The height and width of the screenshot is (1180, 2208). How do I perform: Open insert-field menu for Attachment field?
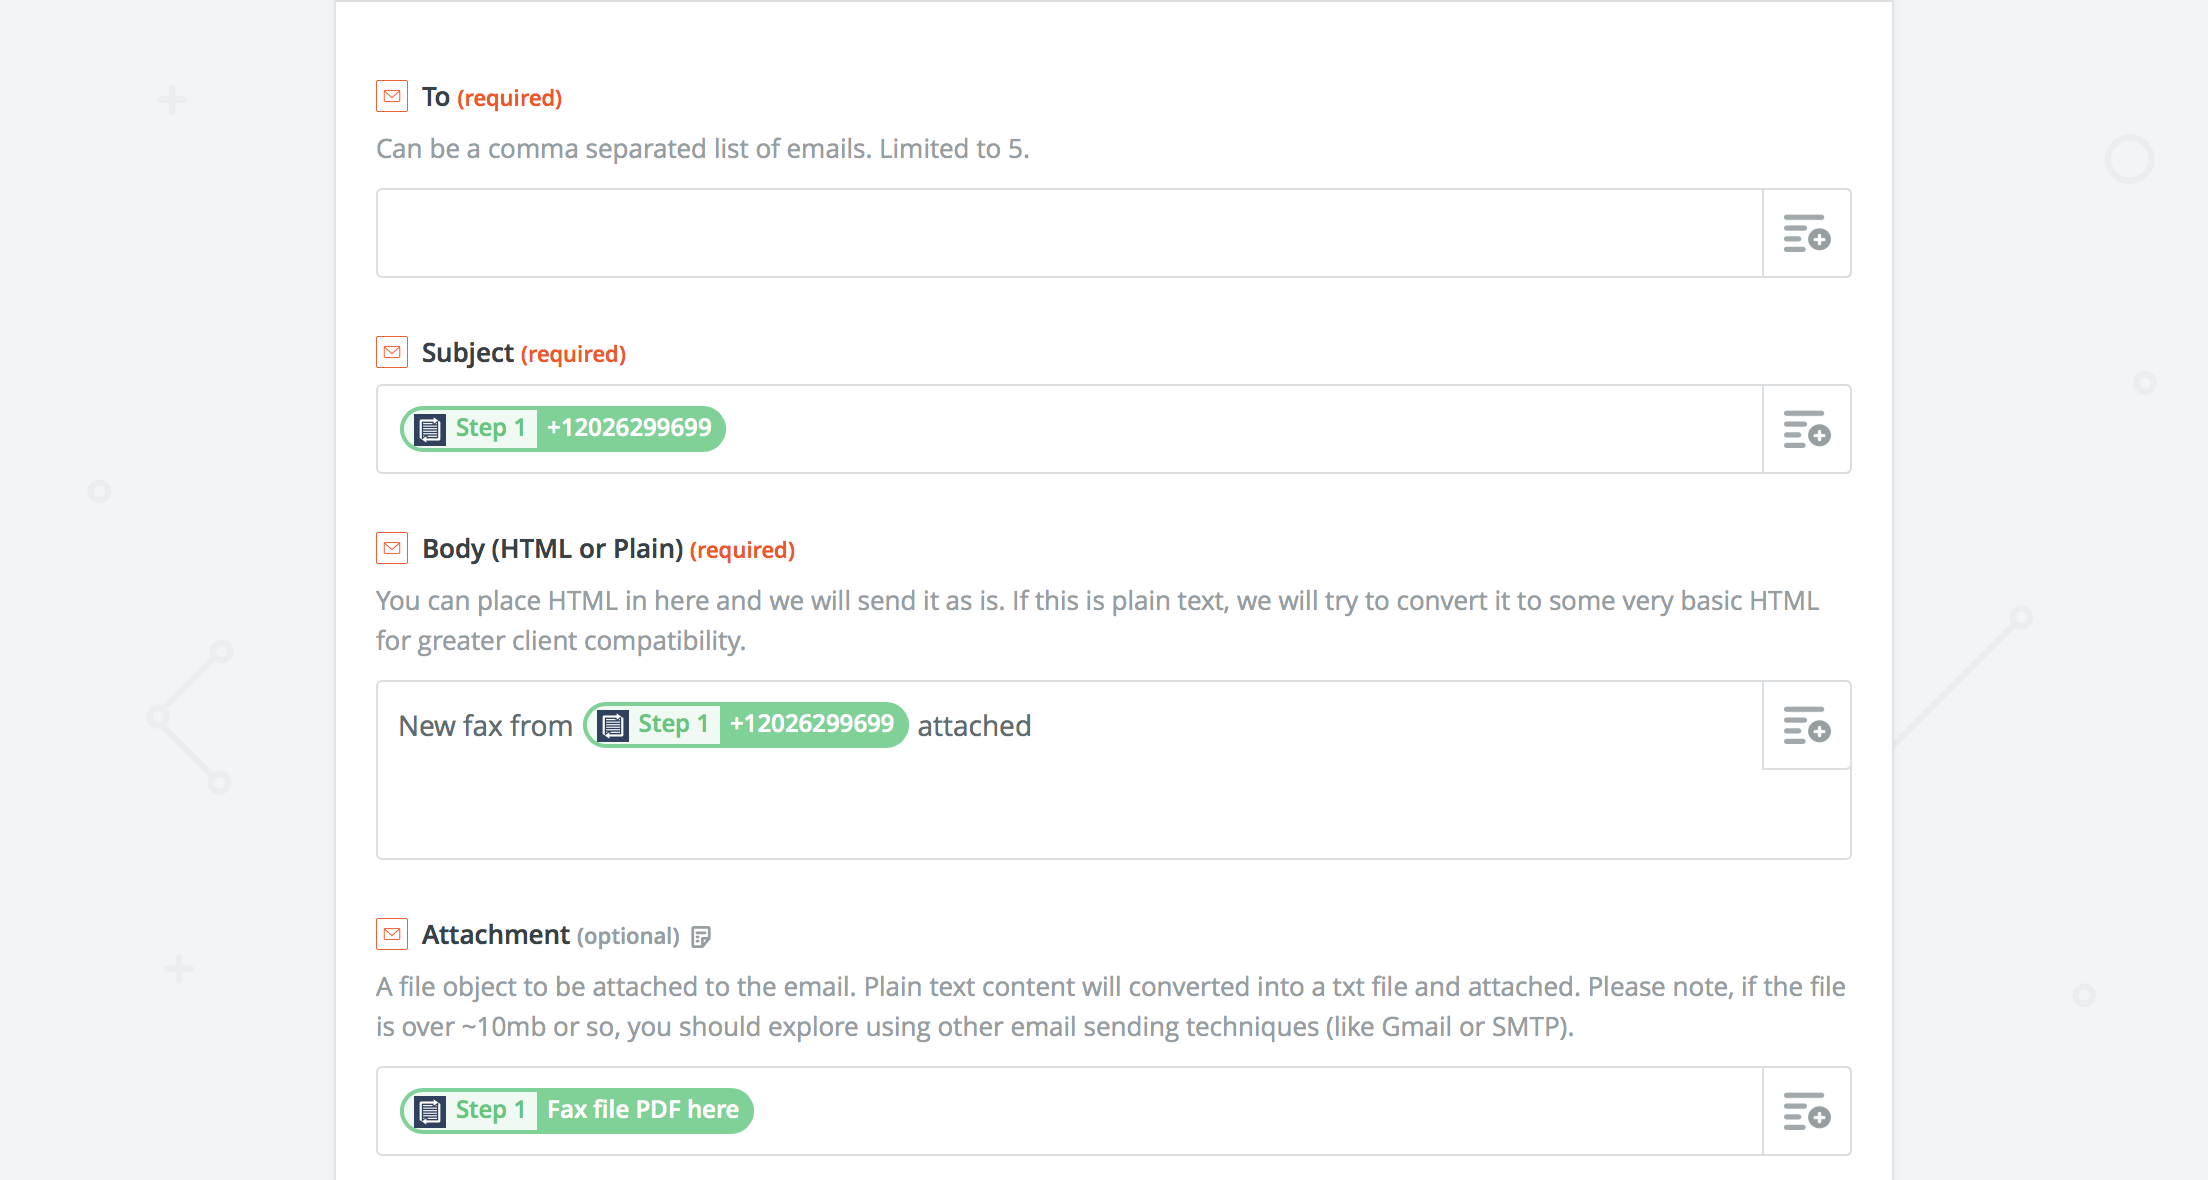click(x=1806, y=1111)
